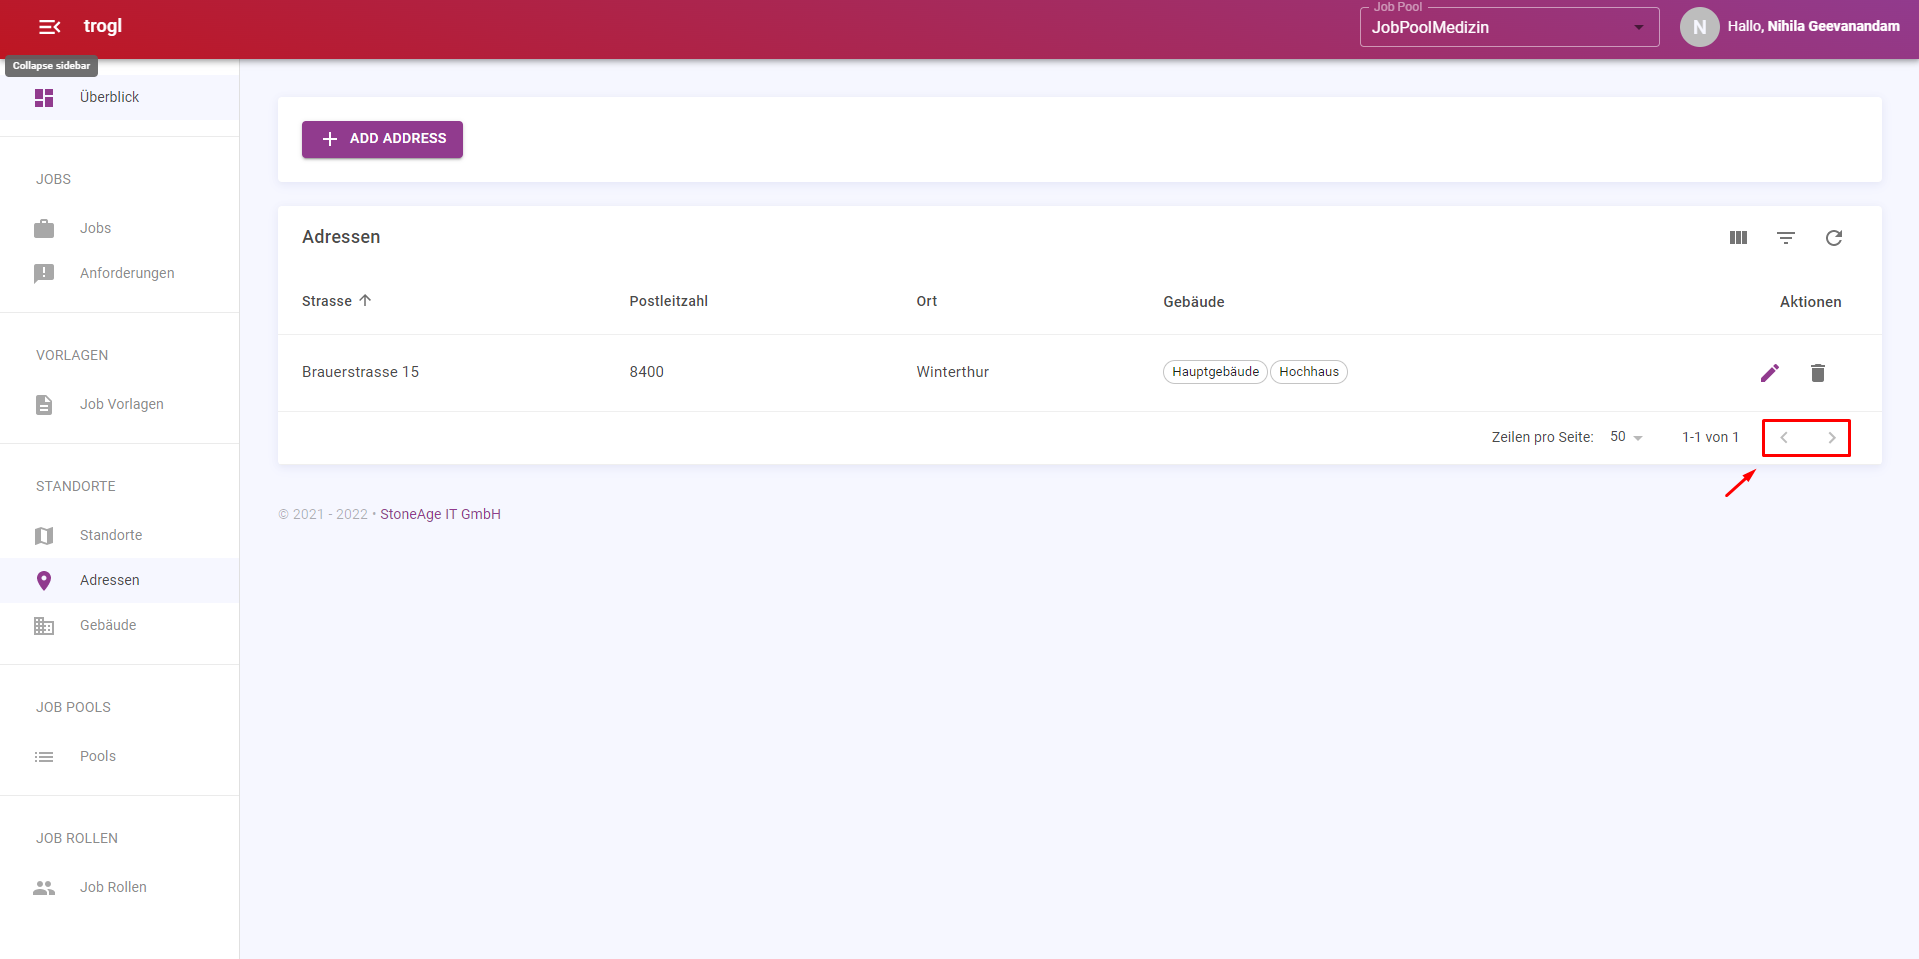Click the Adressen table title
The width and height of the screenshot is (1919, 959).
click(341, 237)
